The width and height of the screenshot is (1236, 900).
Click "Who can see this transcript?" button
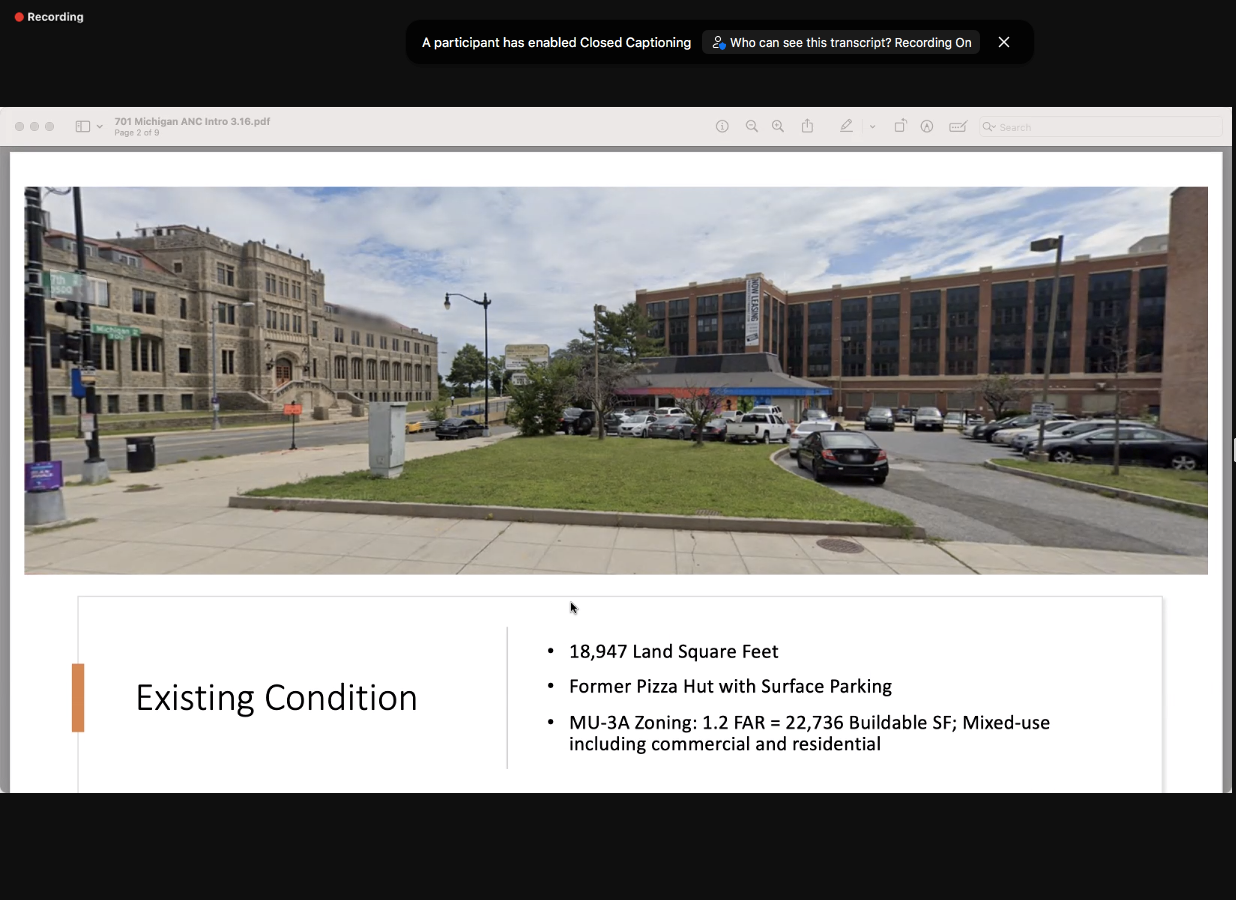coord(841,42)
